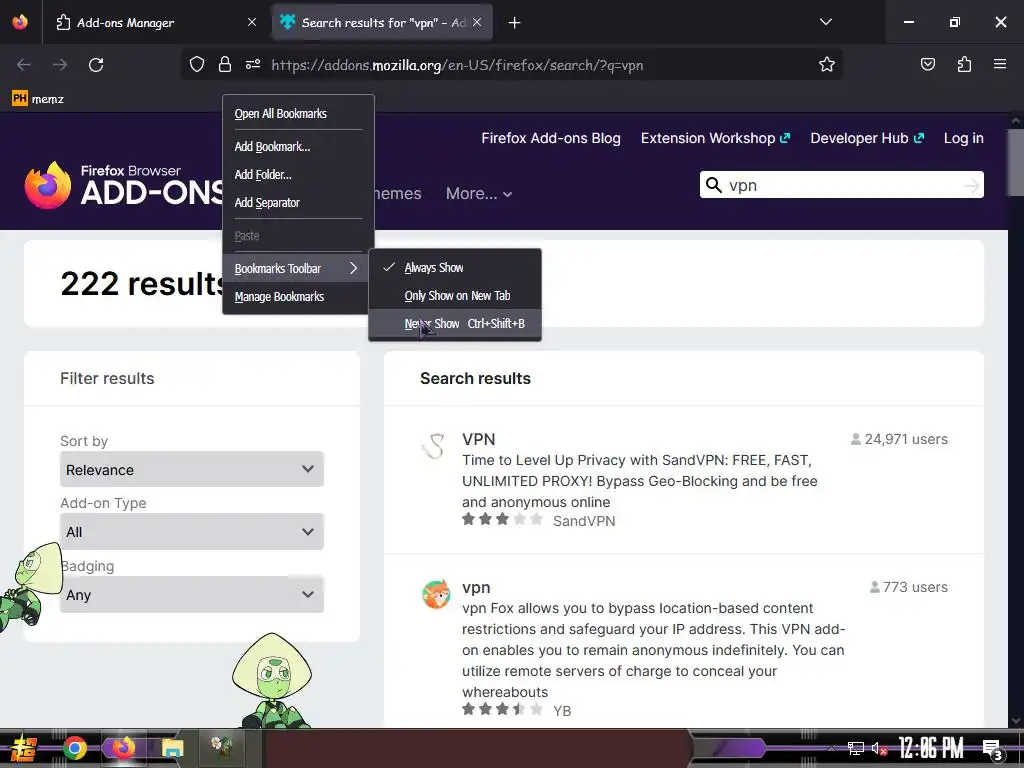Open the plant icon app on taskbar

[222, 748]
